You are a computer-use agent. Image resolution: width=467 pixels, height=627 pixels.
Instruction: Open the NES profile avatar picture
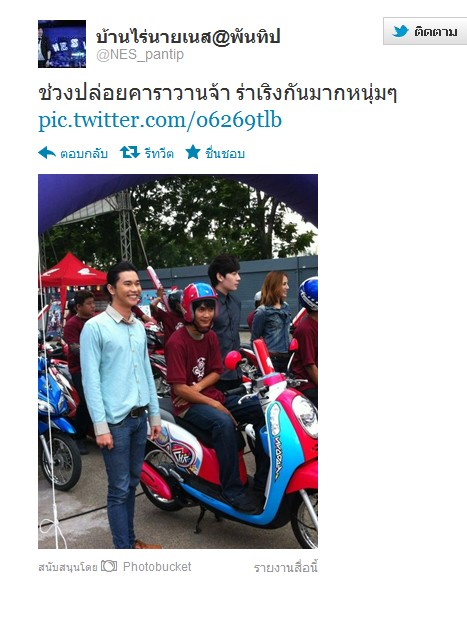[x=62, y=44]
